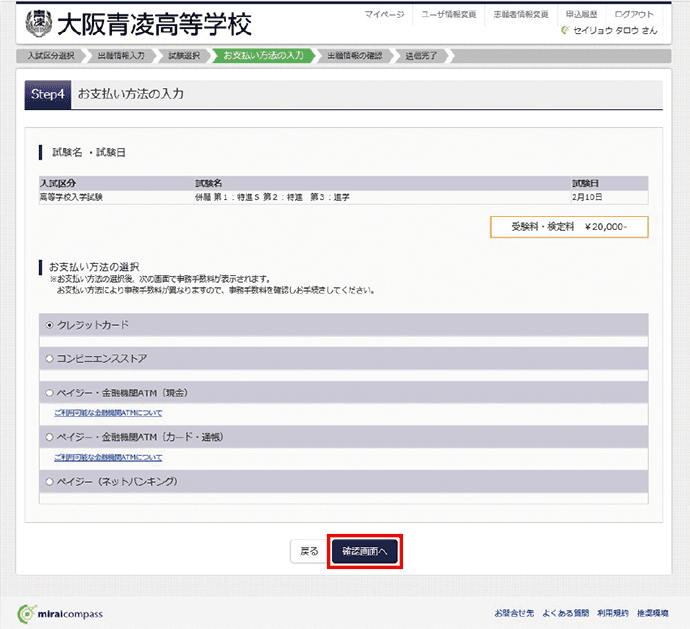Select ペイジー(ネットバンキング) radio button
Image resolution: width=690 pixels, height=629 pixels.
point(50,482)
